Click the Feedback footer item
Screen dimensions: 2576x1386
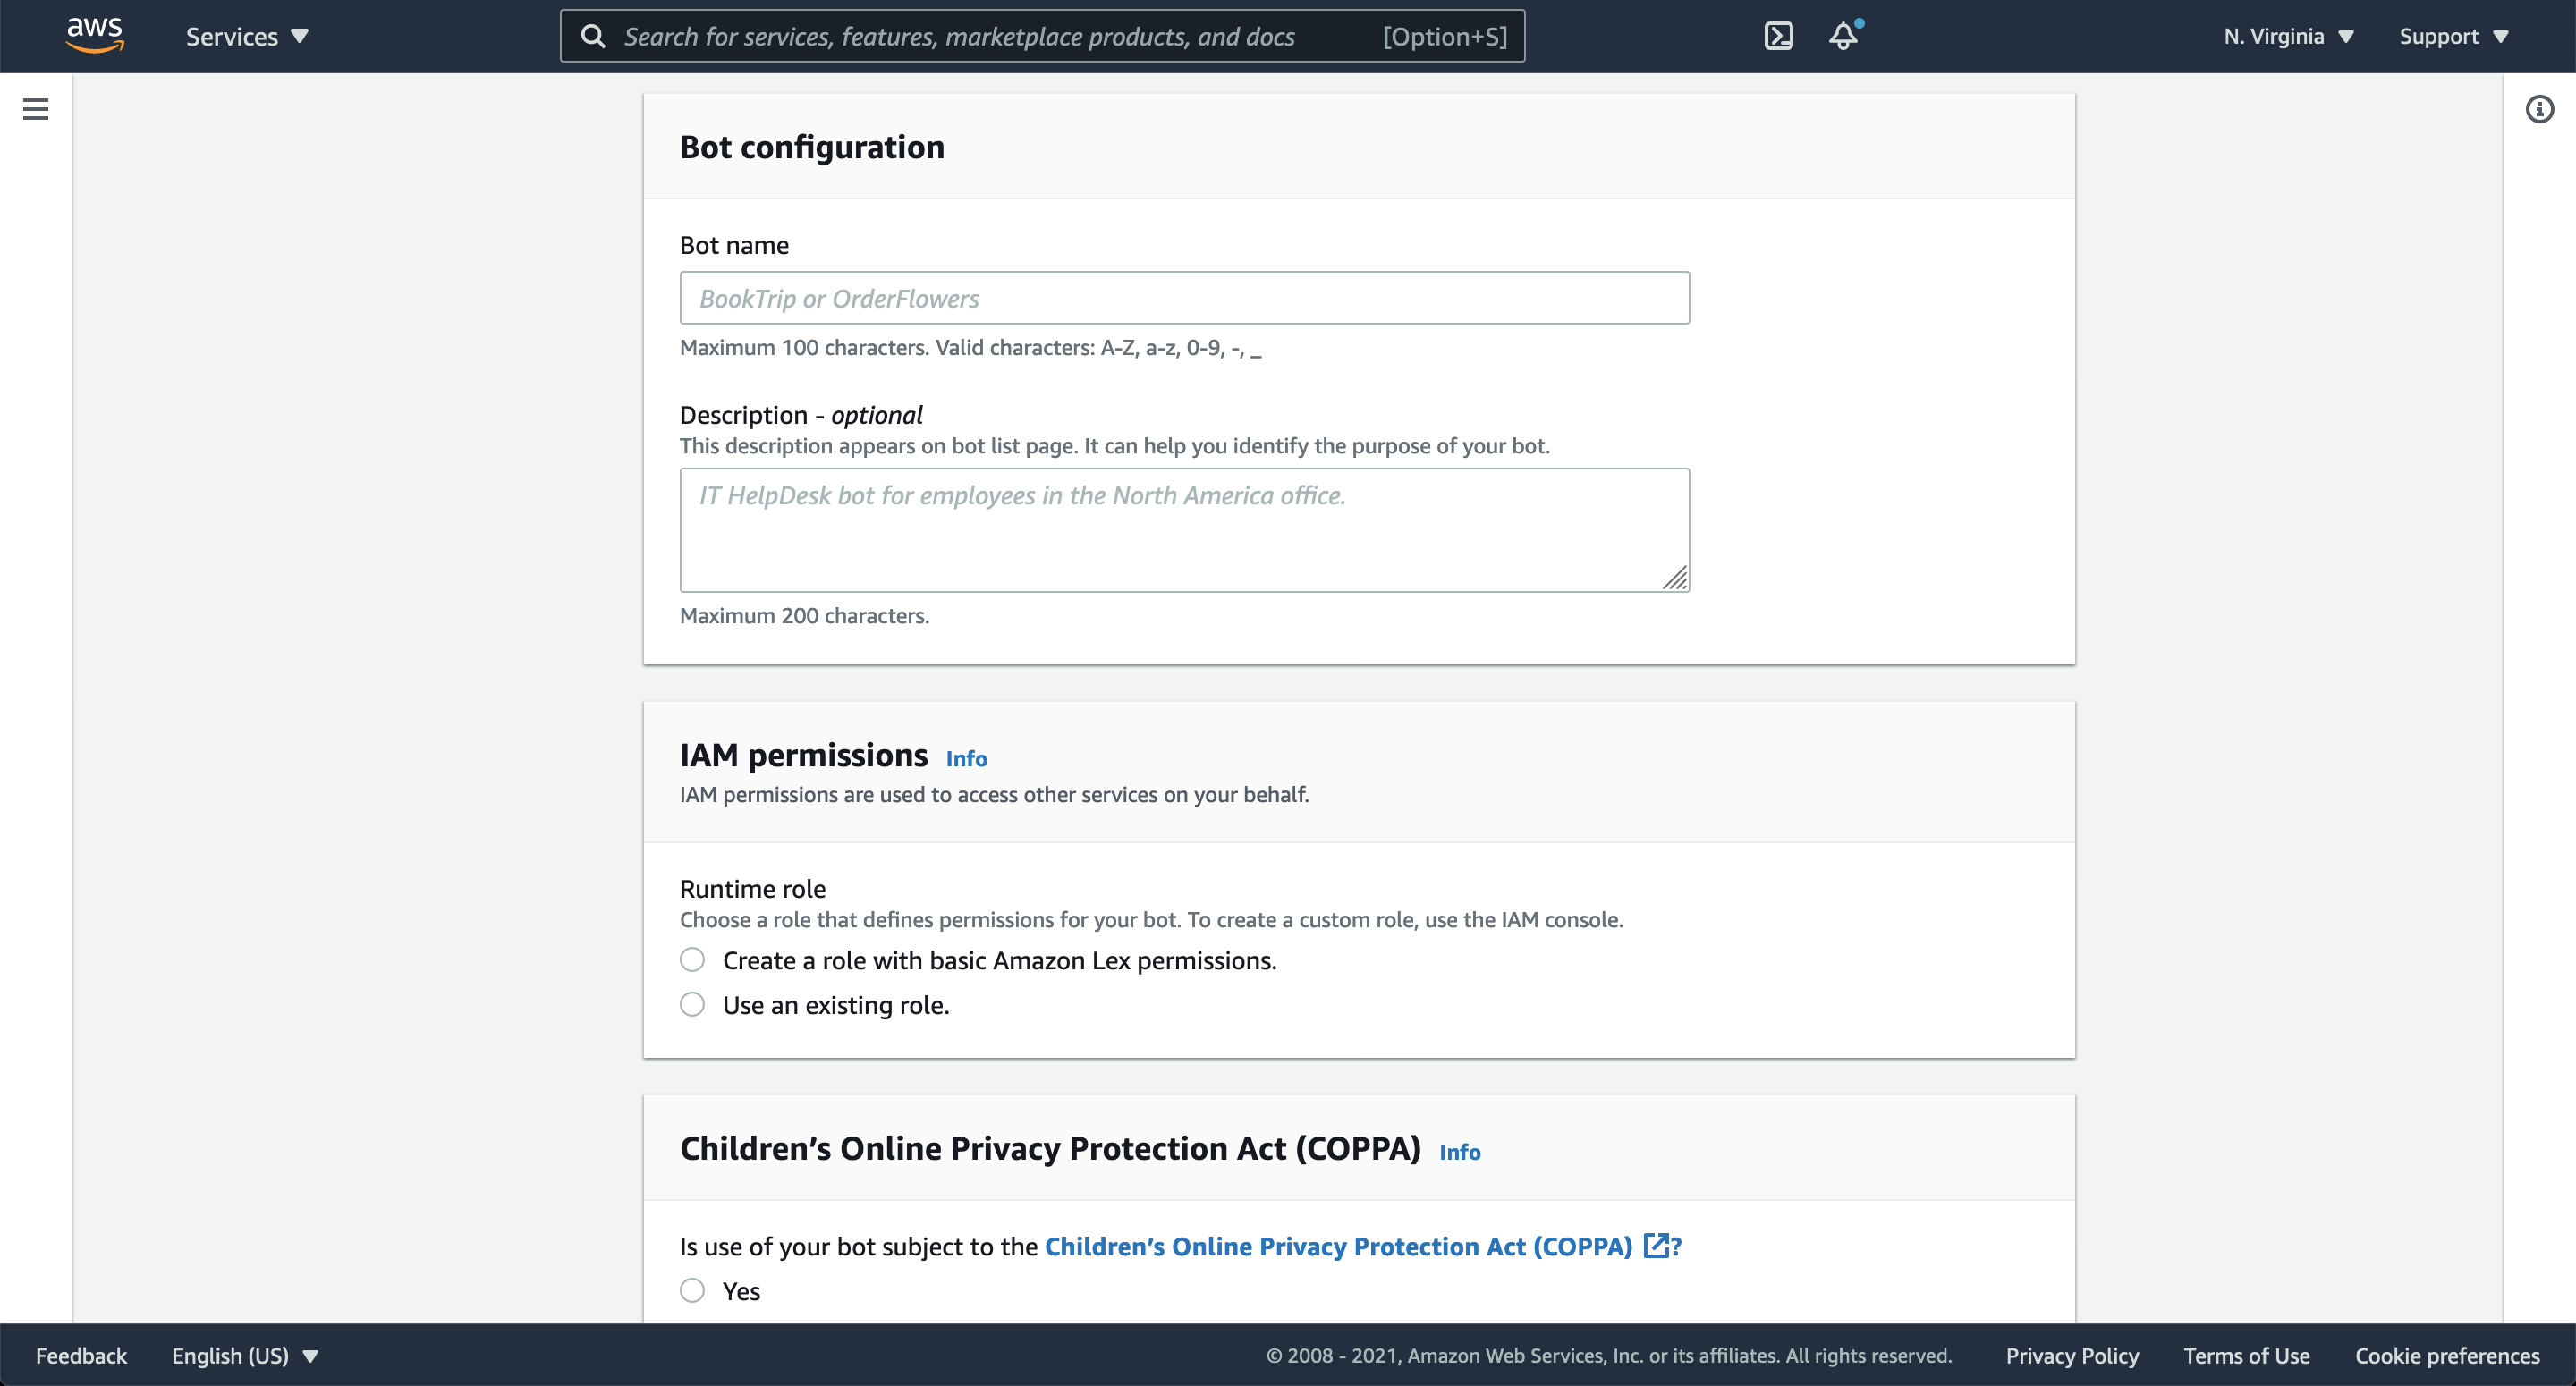tap(81, 1355)
